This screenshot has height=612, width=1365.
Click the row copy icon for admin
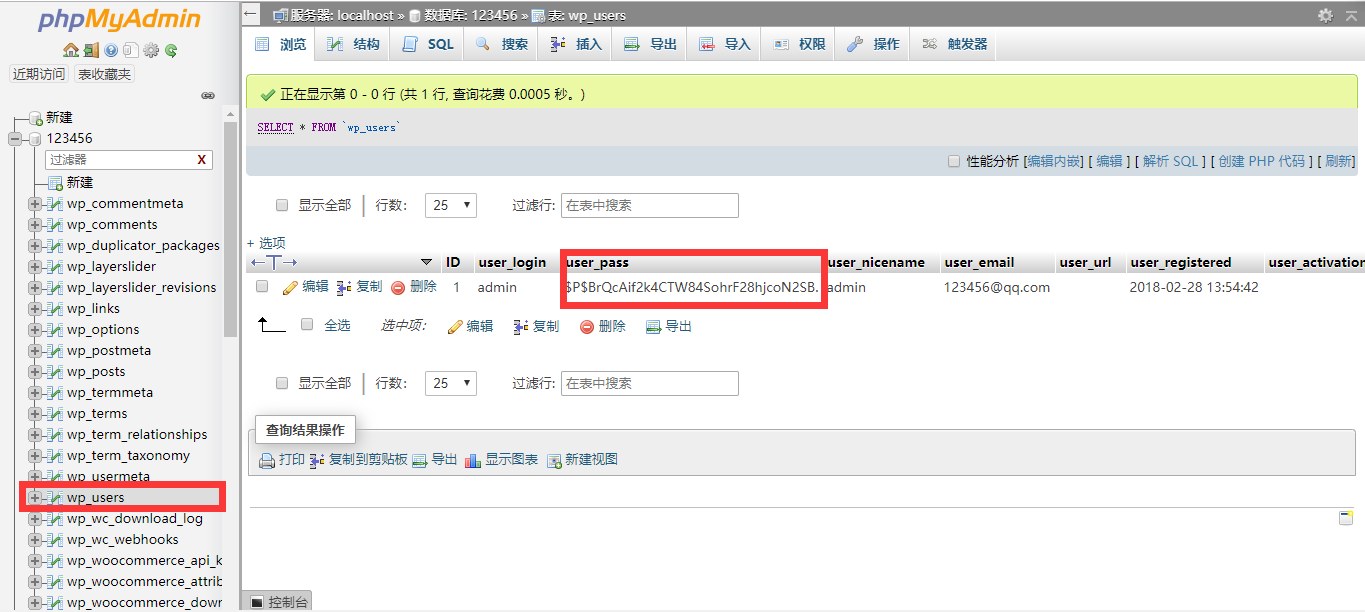pos(344,287)
